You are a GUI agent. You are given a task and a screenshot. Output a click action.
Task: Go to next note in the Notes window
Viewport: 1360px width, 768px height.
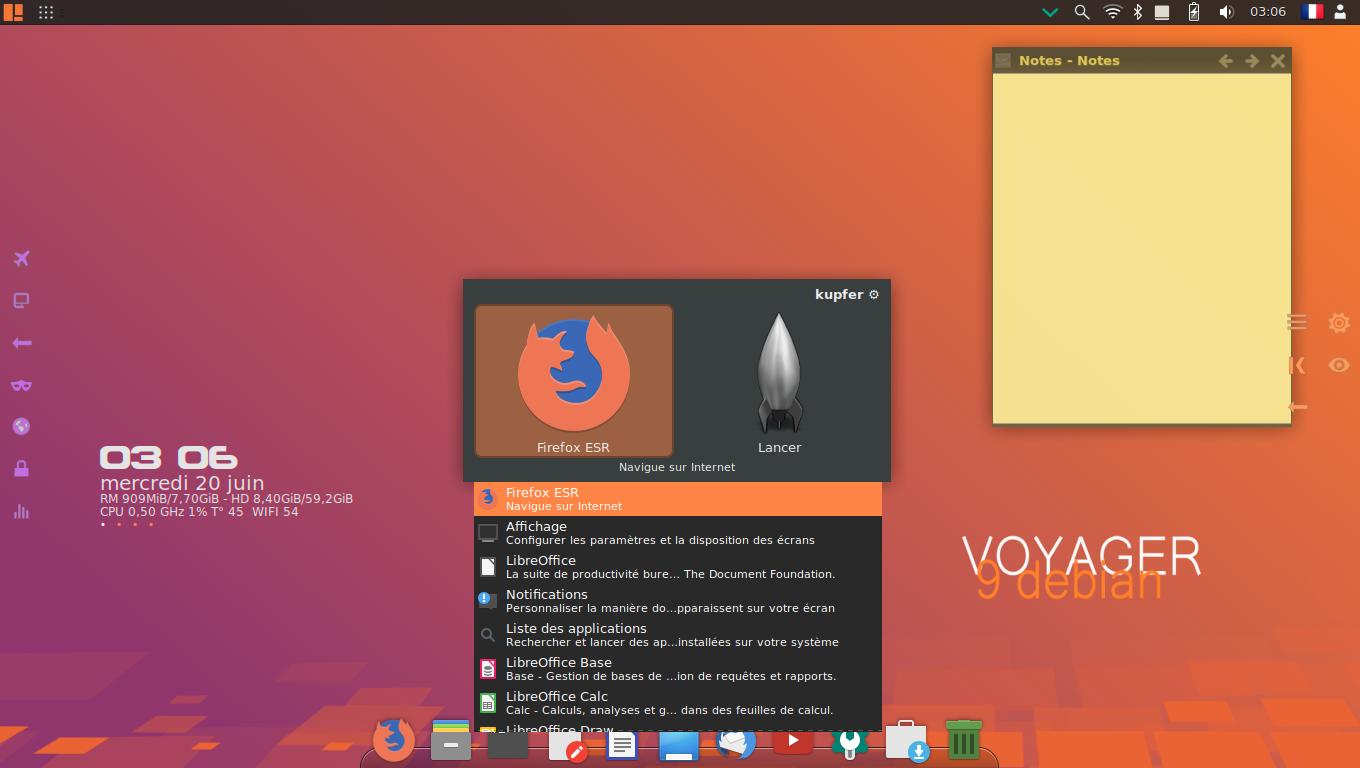point(1252,61)
